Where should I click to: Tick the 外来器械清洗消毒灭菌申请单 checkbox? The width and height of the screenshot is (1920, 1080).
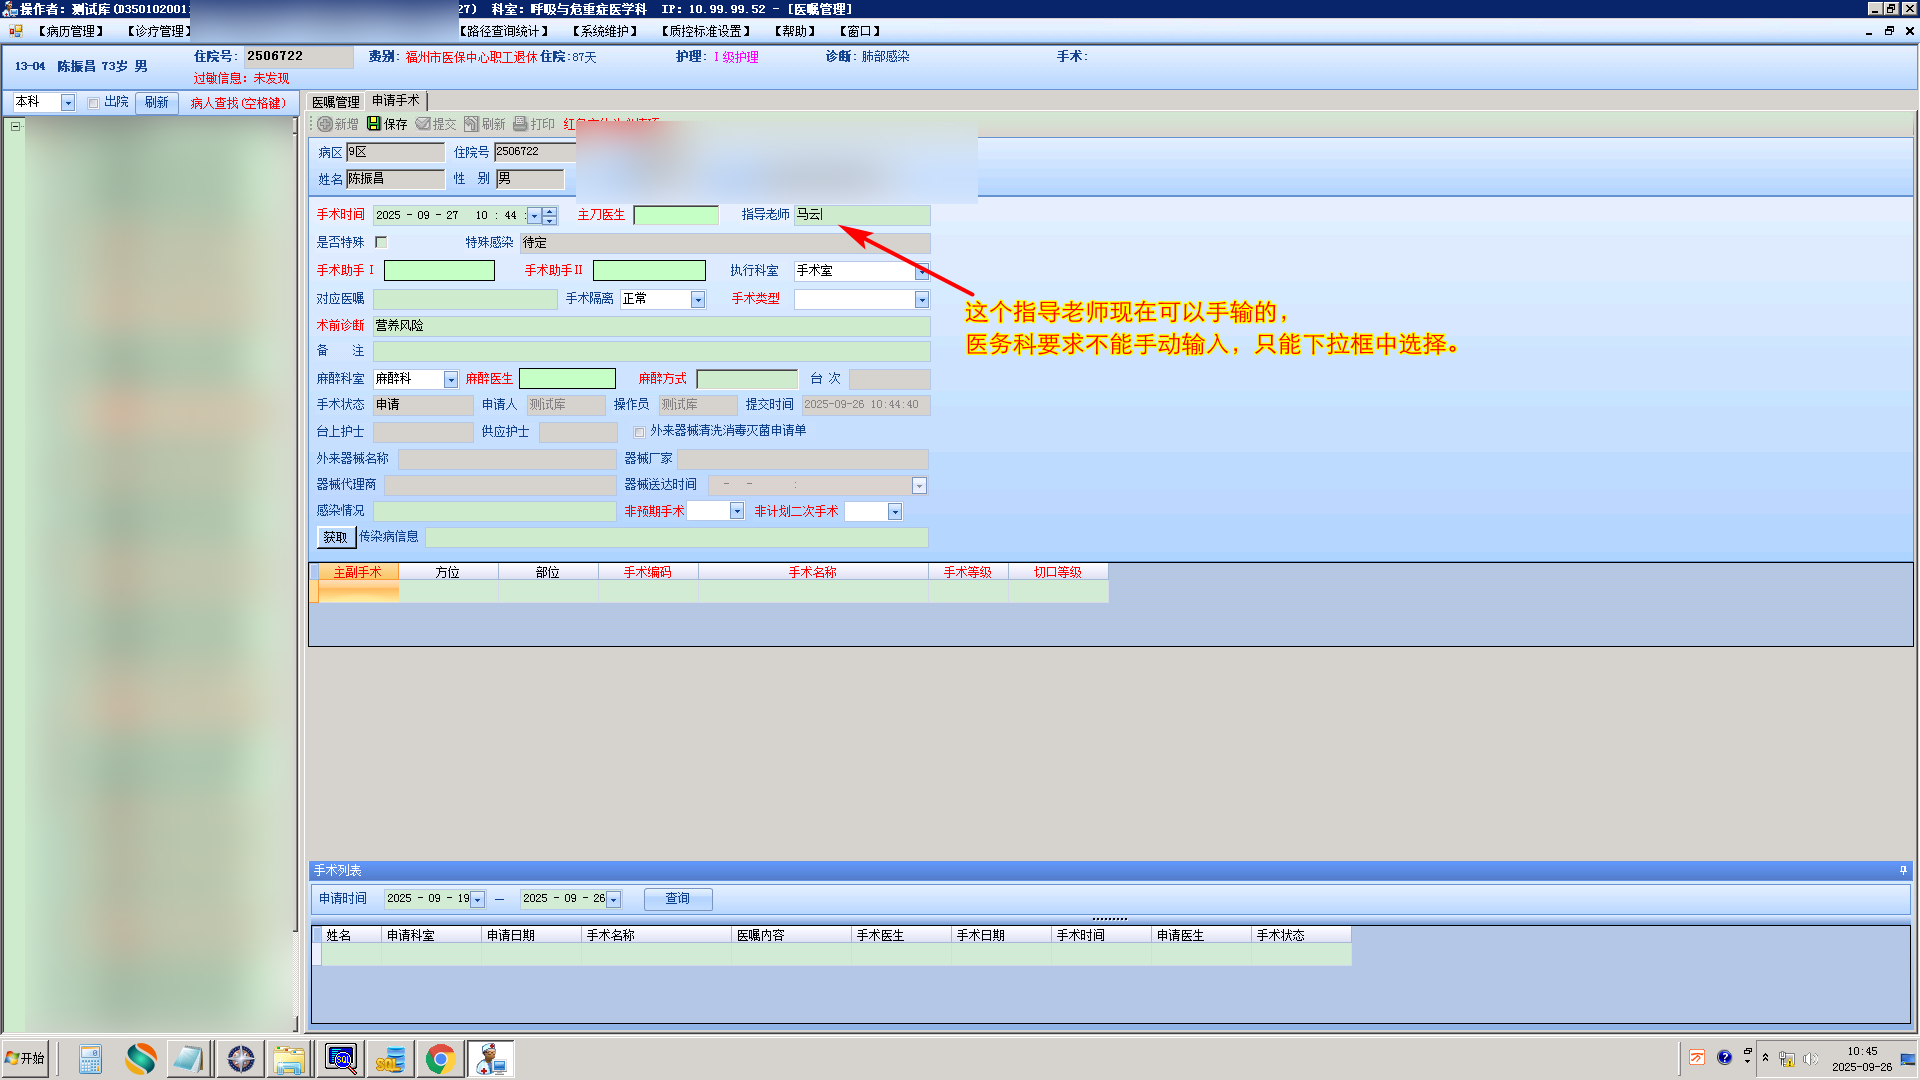click(640, 432)
